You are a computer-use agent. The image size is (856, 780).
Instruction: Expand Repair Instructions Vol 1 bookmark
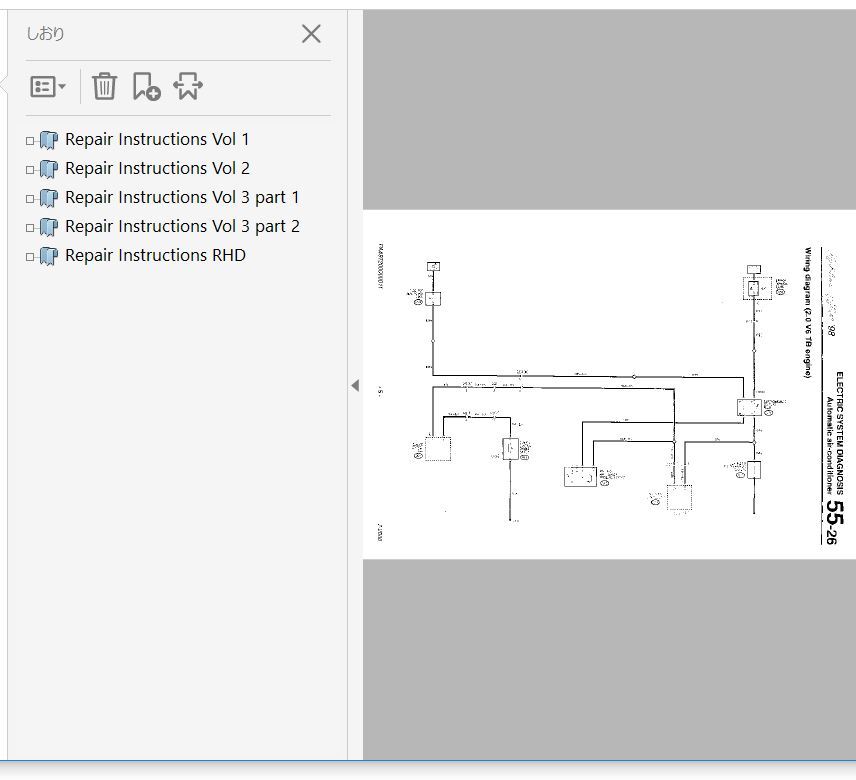[x=30, y=141]
